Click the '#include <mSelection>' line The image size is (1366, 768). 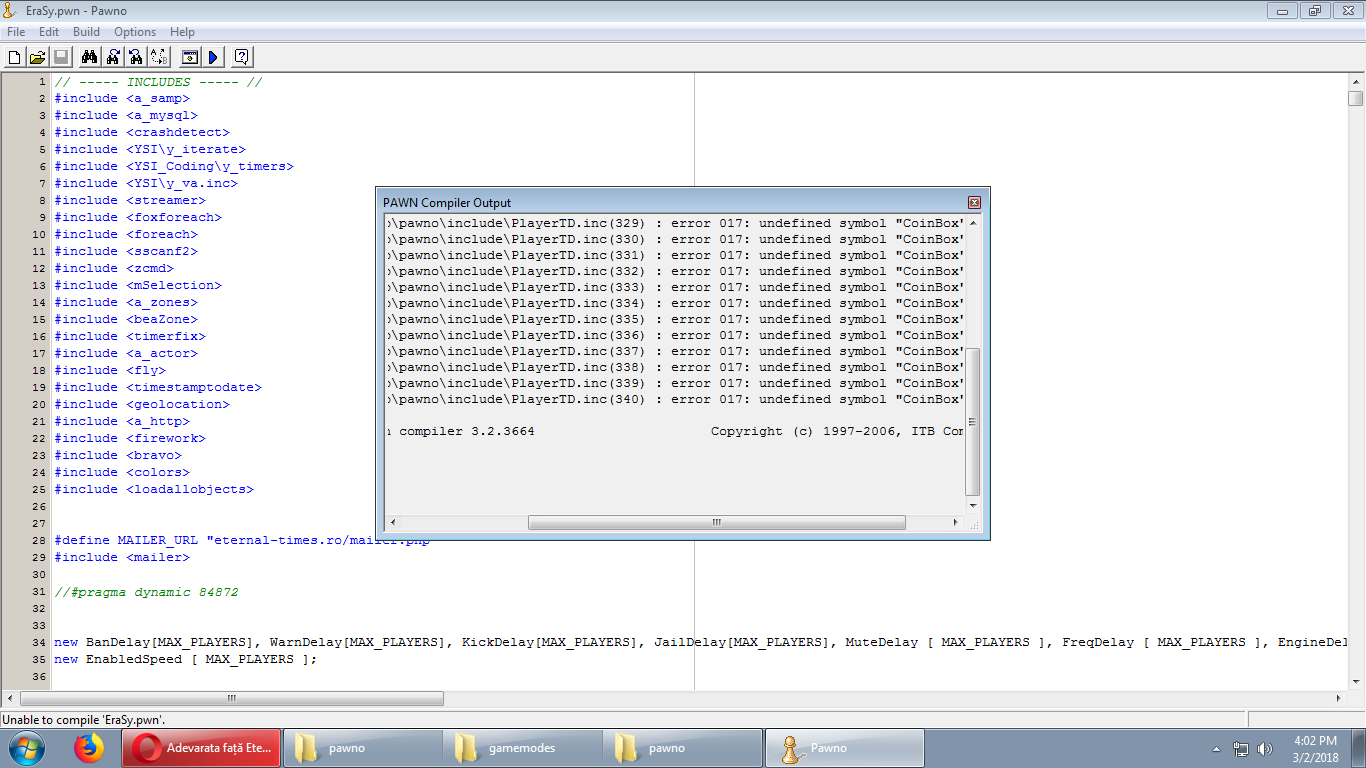tap(138, 285)
